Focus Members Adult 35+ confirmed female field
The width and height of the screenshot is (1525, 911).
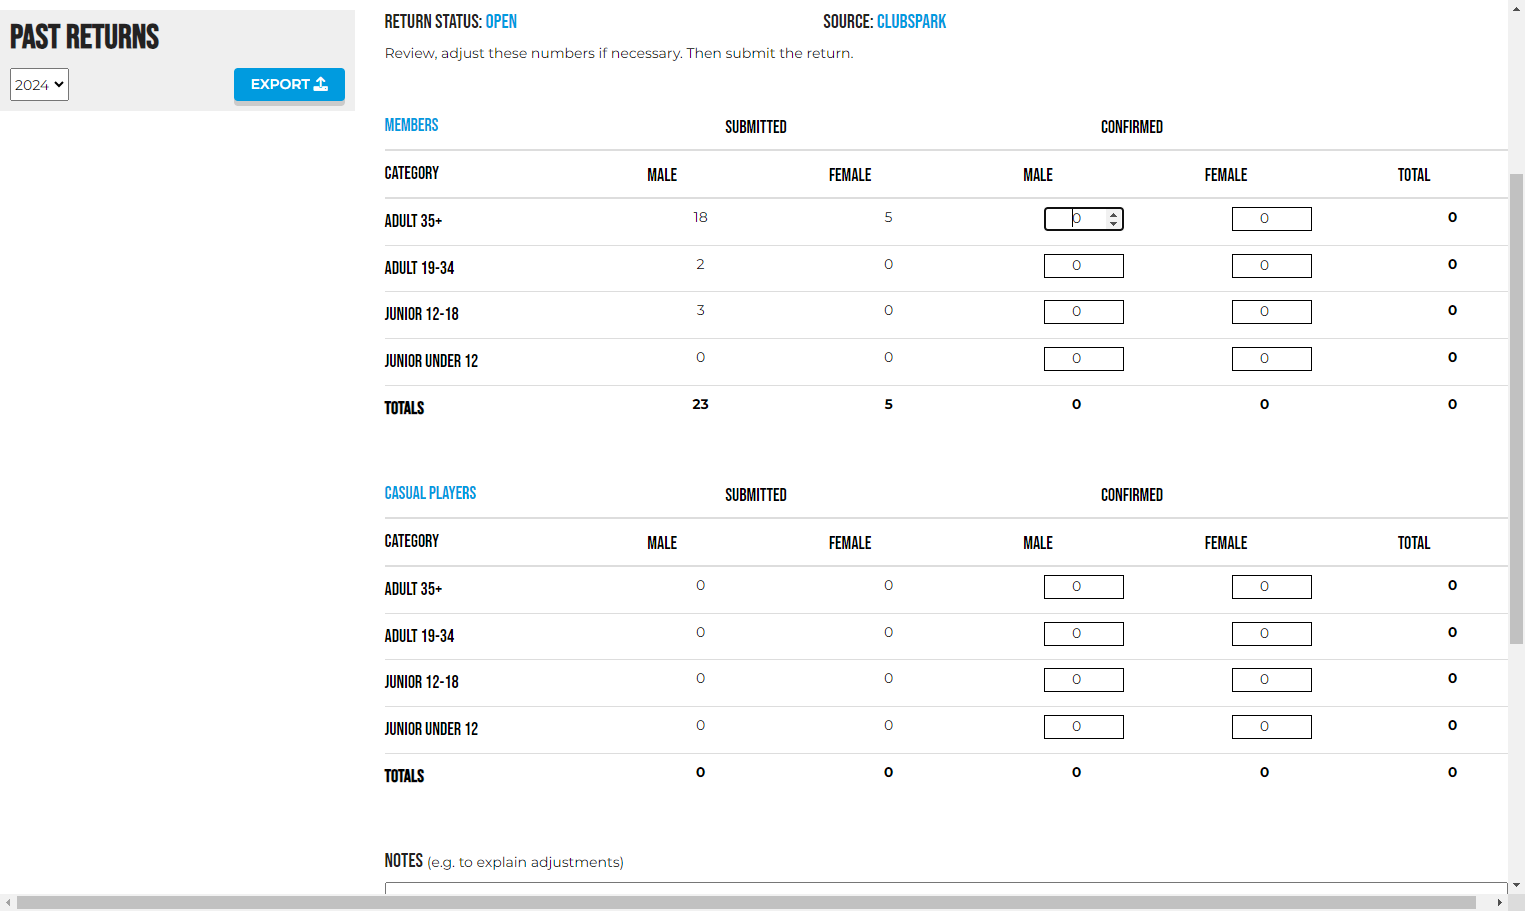coord(1271,219)
